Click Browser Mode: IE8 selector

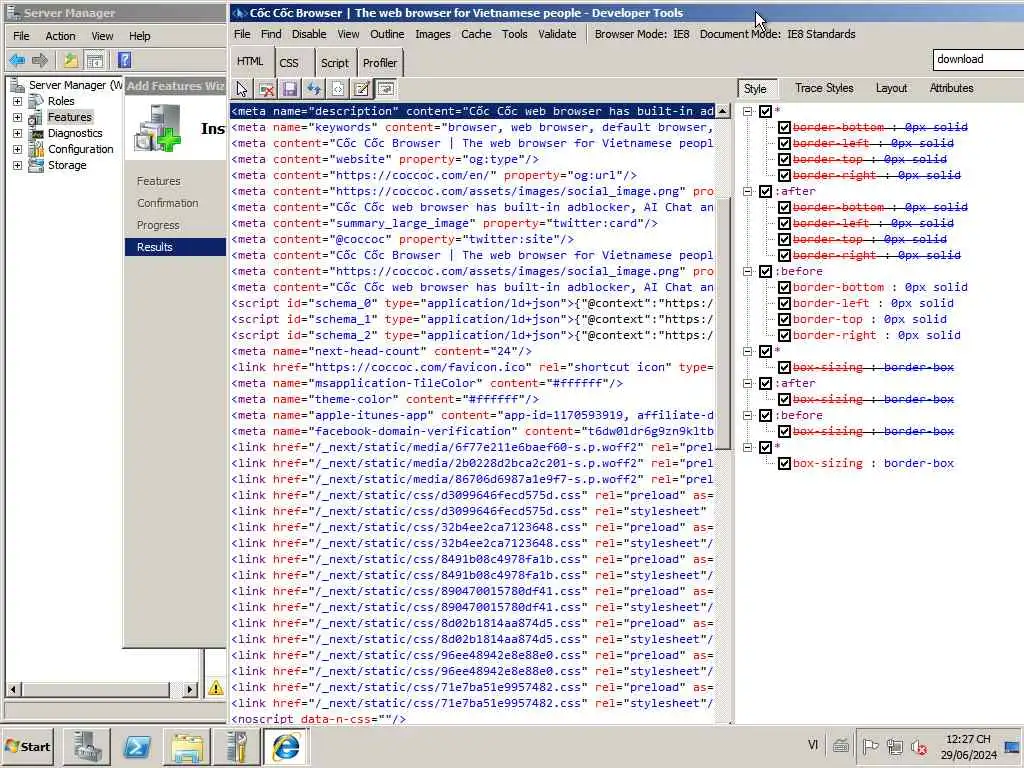pyautogui.click(x=642, y=34)
